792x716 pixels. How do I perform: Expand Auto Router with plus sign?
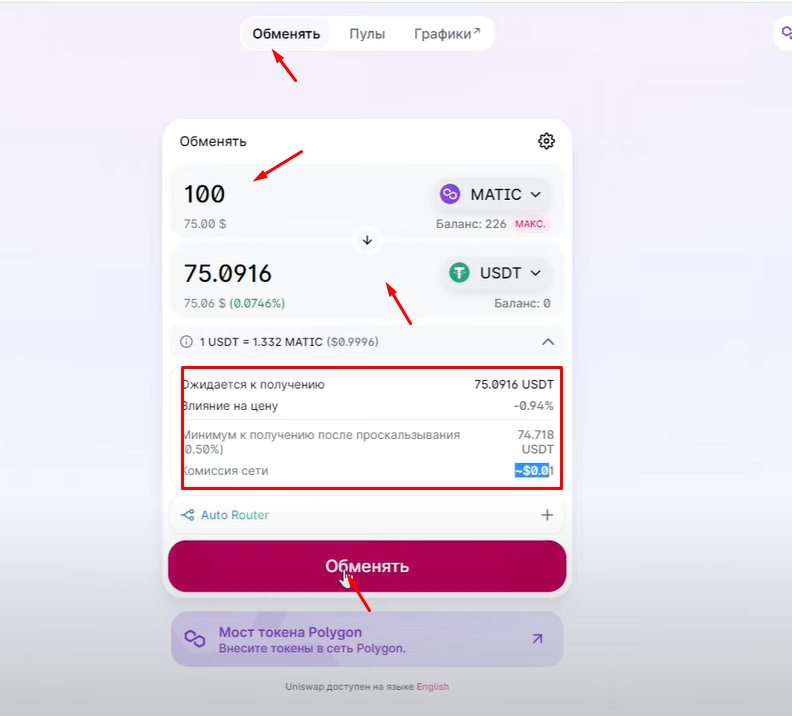point(547,515)
